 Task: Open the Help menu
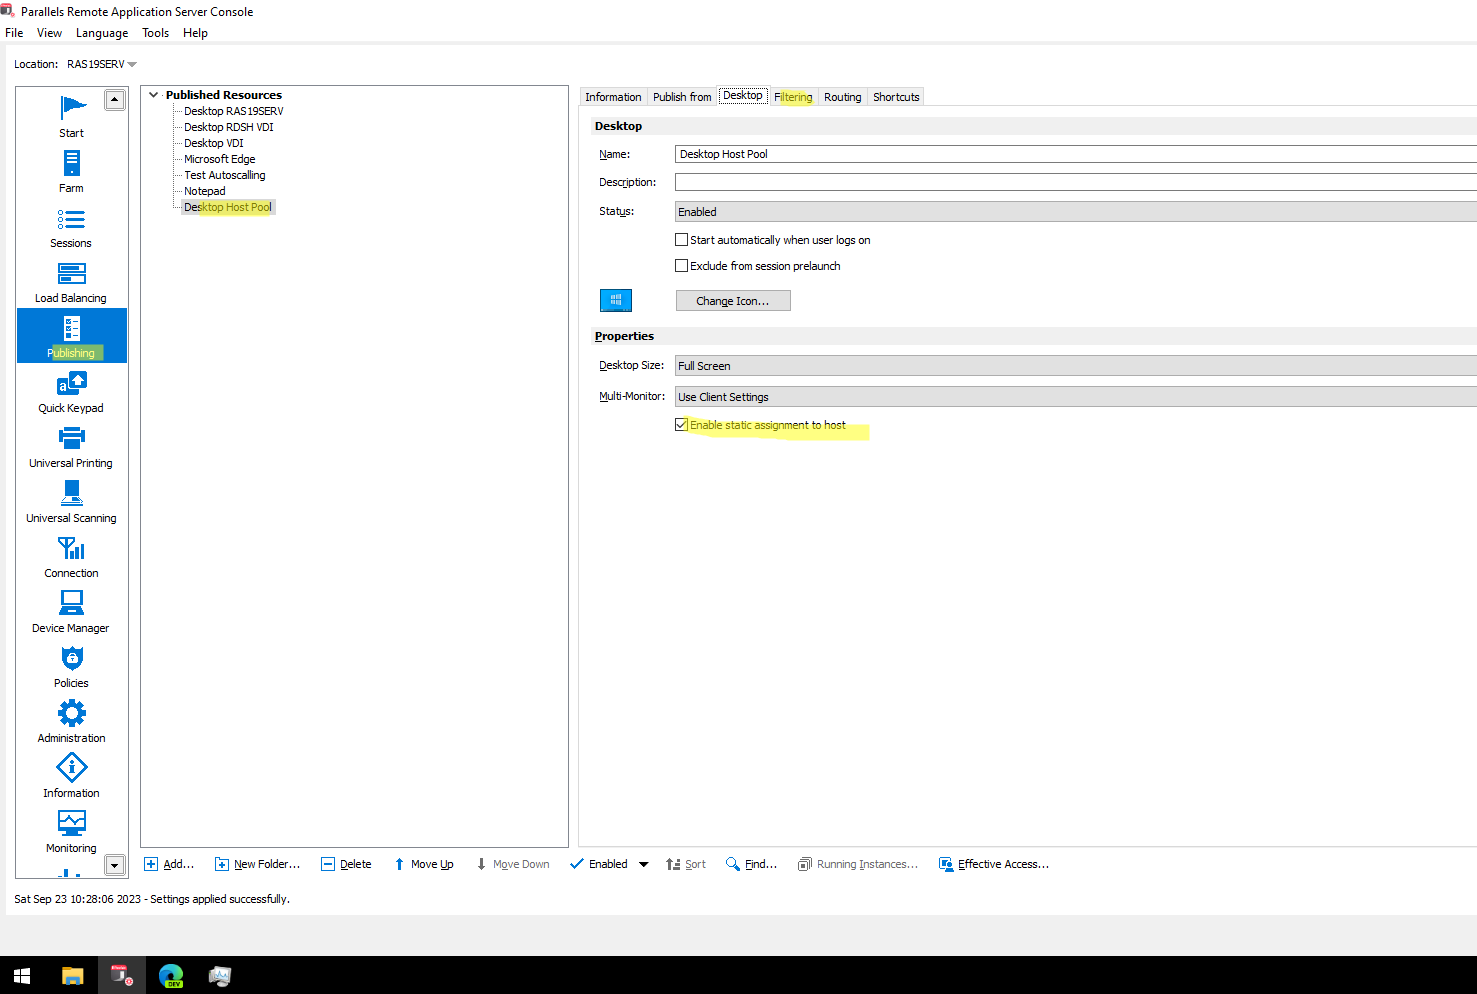[x=195, y=33]
